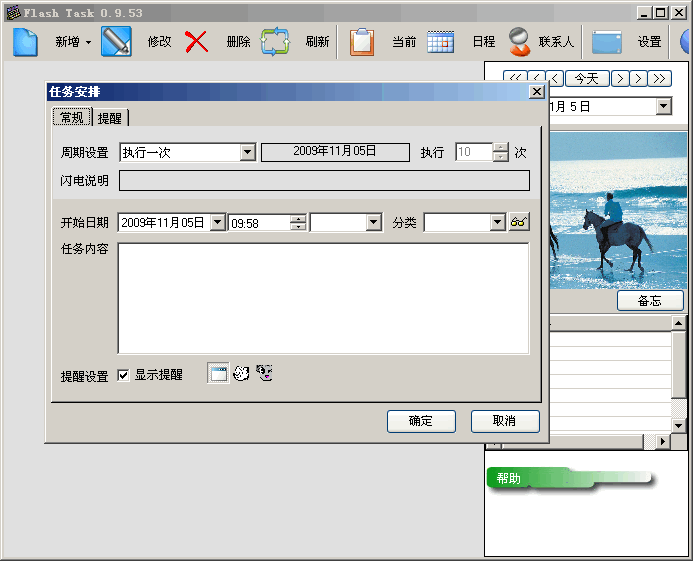Click the 确定 button
The height and width of the screenshot is (561, 693).
(x=421, y=421)
